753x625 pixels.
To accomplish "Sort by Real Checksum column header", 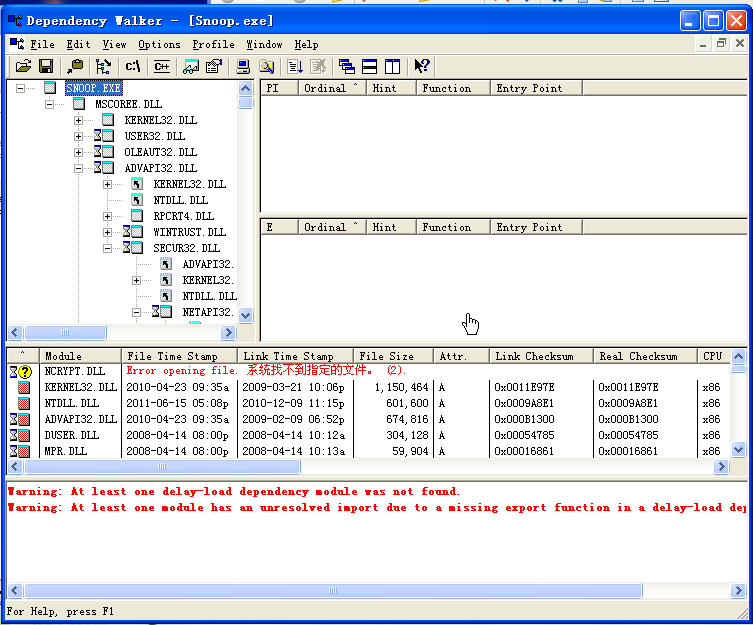I will tap(645, 356).
